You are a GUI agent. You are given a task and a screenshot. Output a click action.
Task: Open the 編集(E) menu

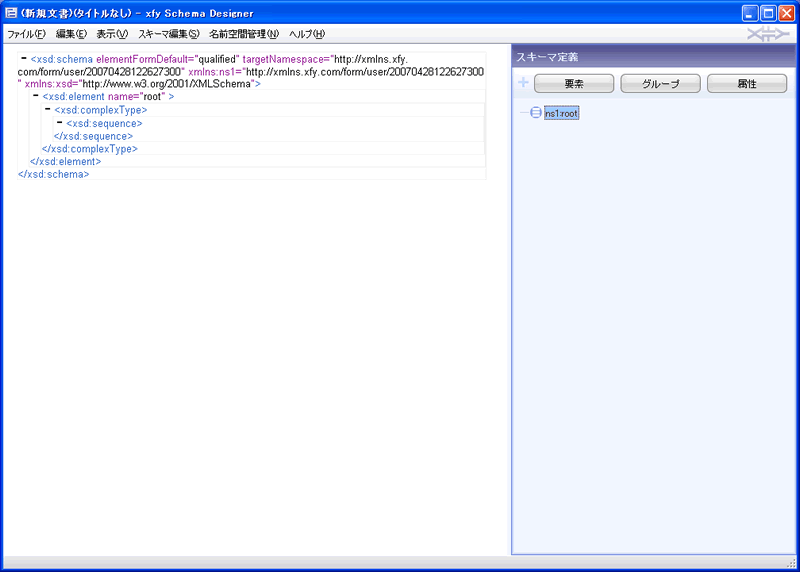click(70, 34)
